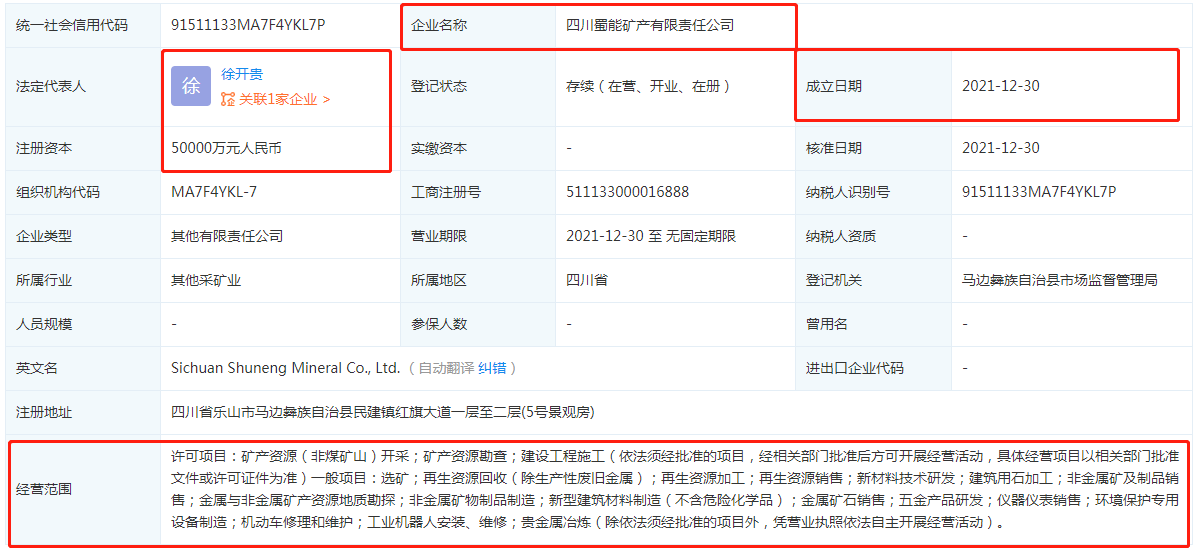Click company type 其他有限责任公司
Screen dimensions: 1194x549
tap(227, 236)
